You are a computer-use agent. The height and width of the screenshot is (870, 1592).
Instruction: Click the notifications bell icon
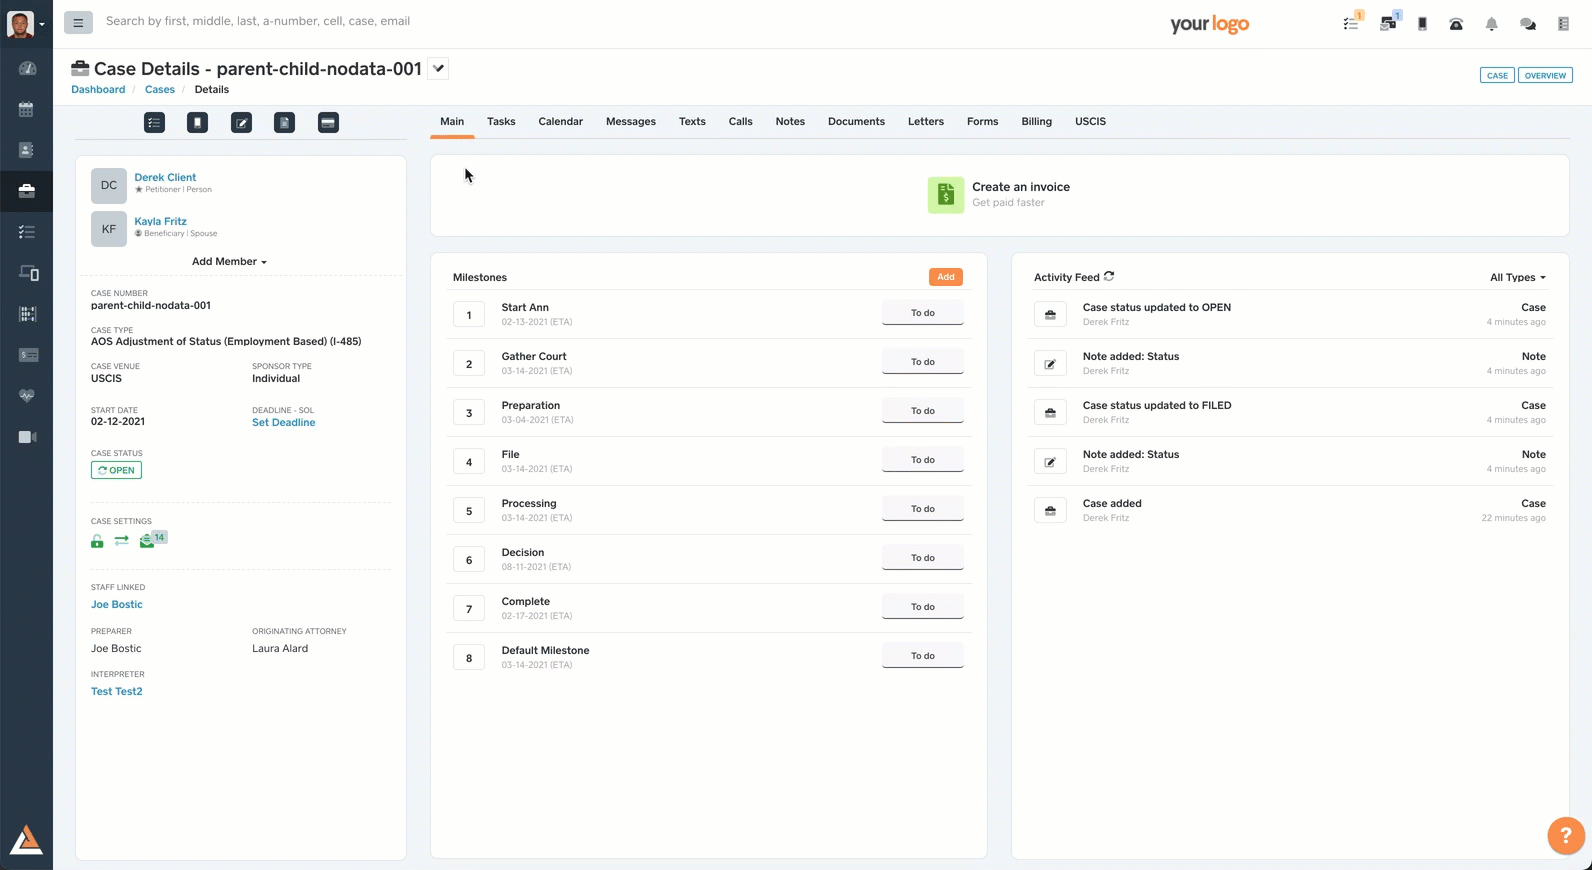click(1491, 24)
